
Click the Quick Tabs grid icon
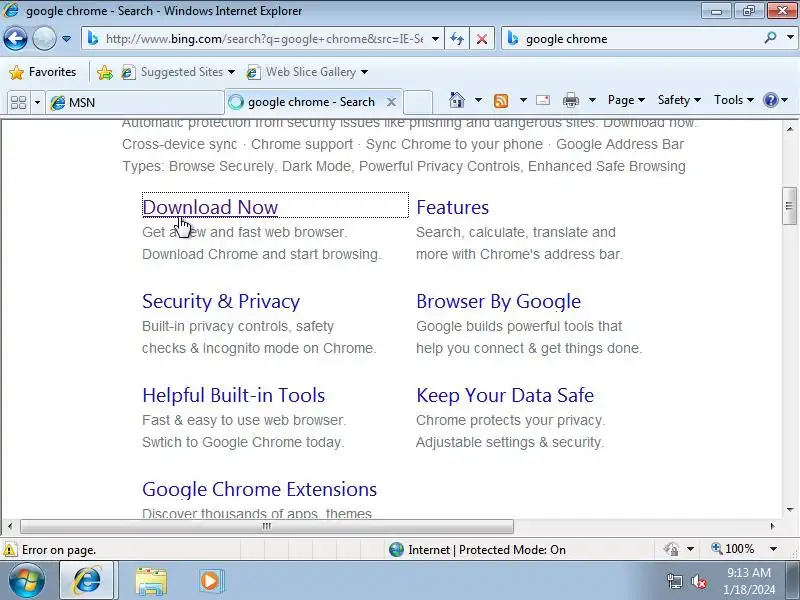18,102
